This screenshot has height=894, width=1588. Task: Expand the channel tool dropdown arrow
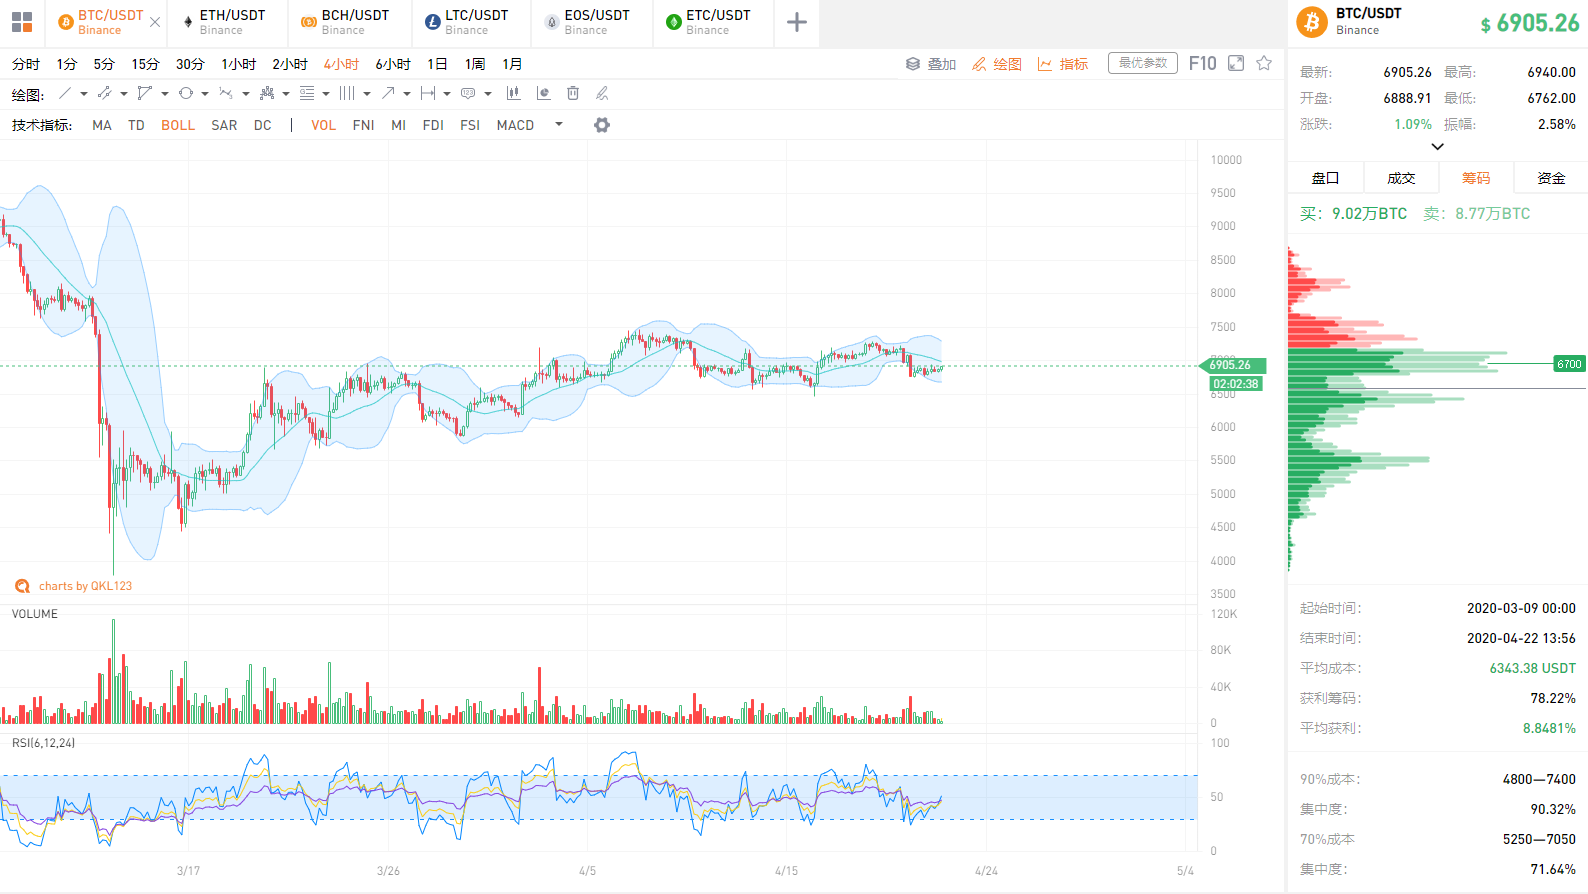coord(124,94)
